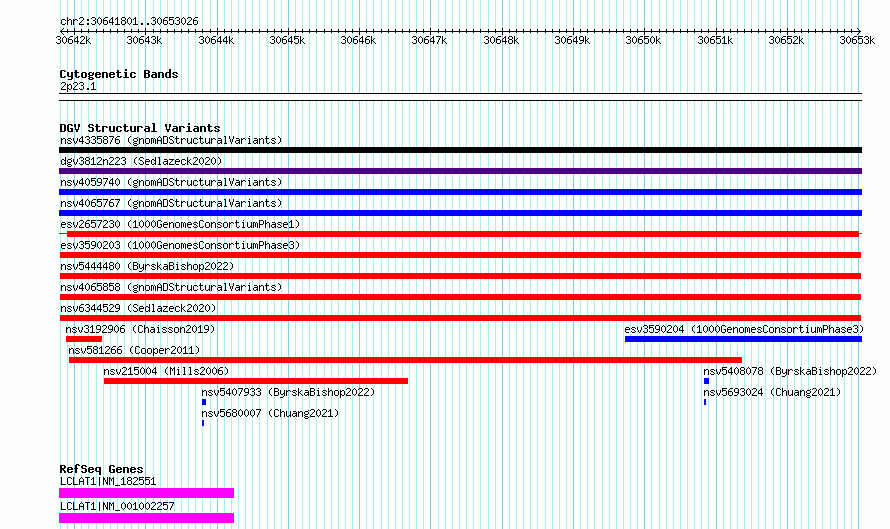The height and width of the screenshot is (529, 890).
Task: Click the LCLAT1|NM_182551 gene label
Action: pos(108,481)
